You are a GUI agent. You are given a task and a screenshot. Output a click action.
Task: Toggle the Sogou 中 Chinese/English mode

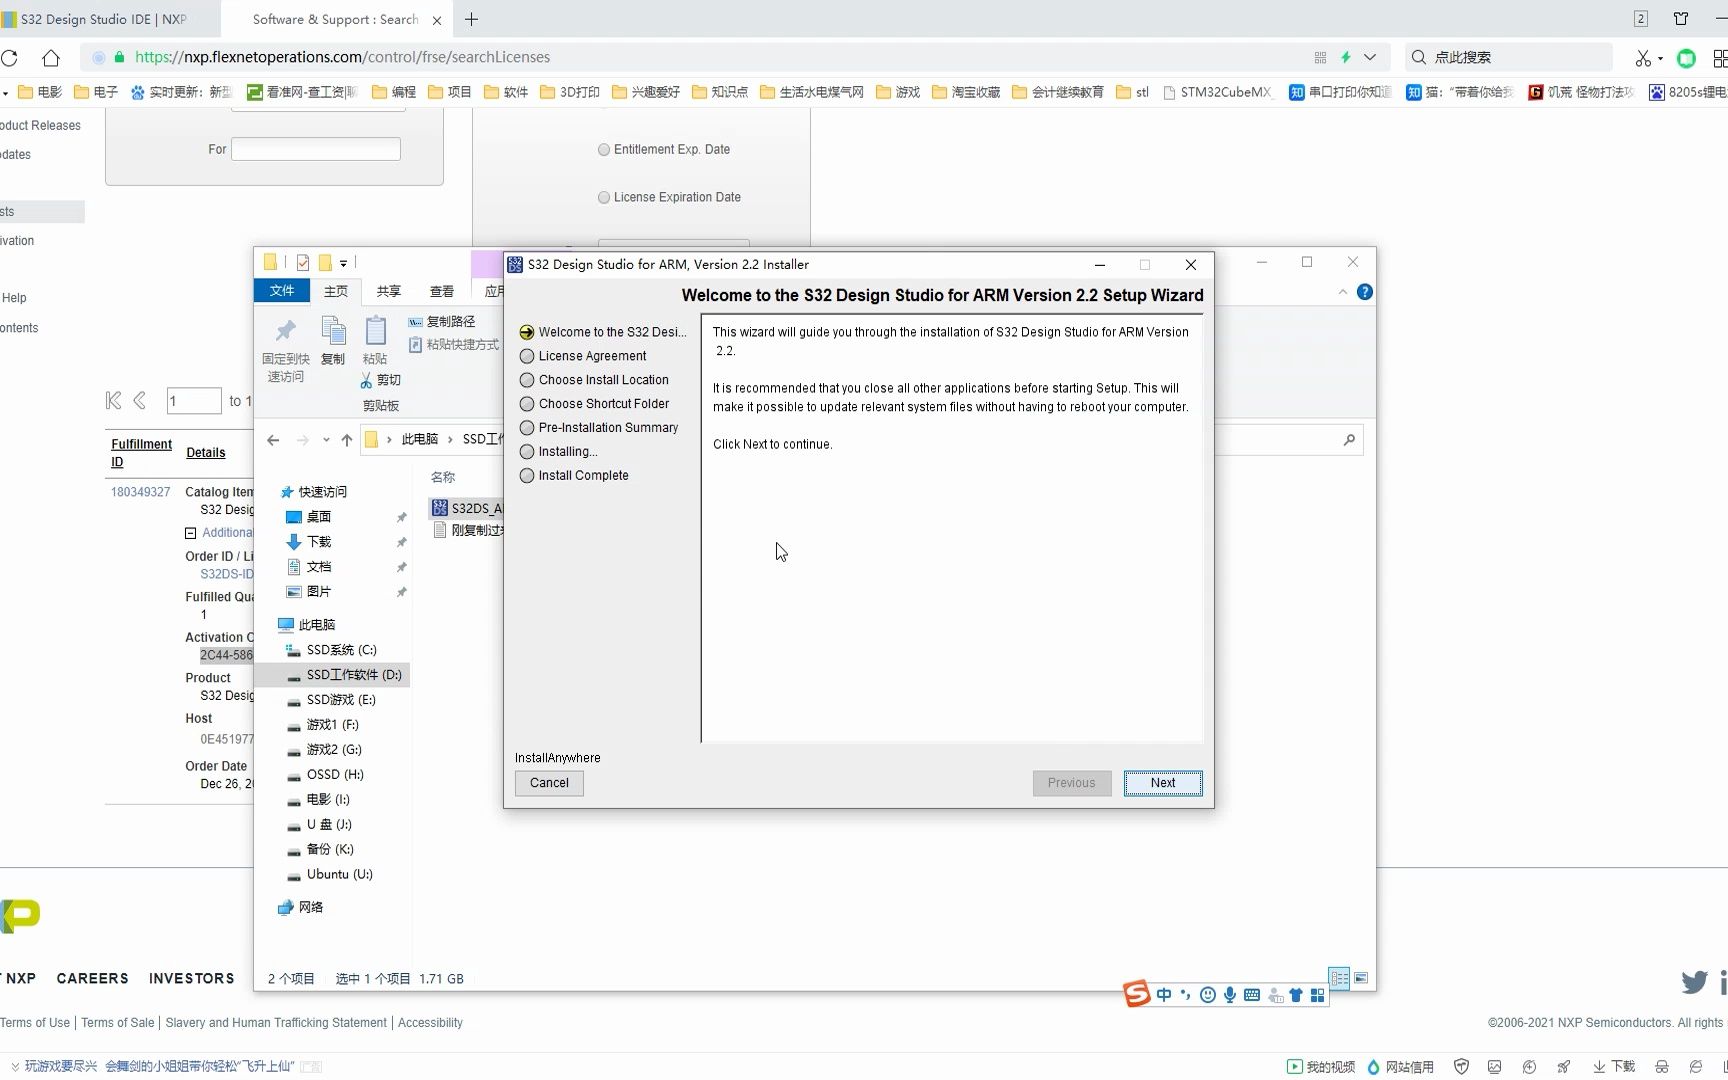(x=1164, y=995)
